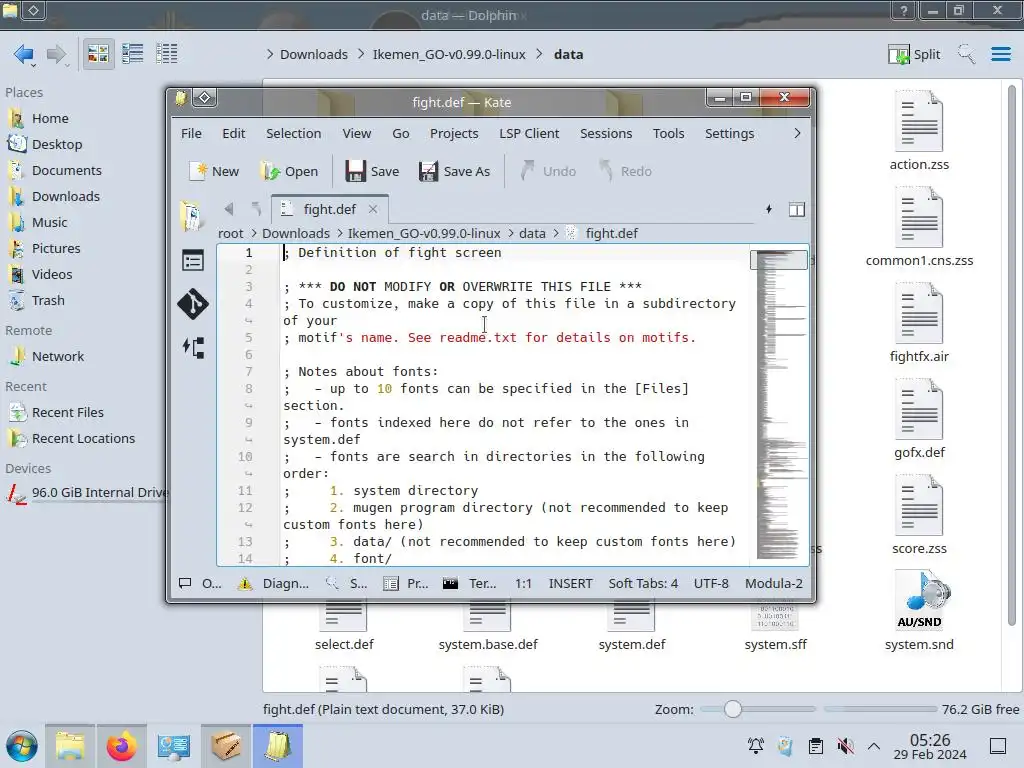Open Kate's Edit menu
The image size is (1024, 768).
(x=233, y=133)
